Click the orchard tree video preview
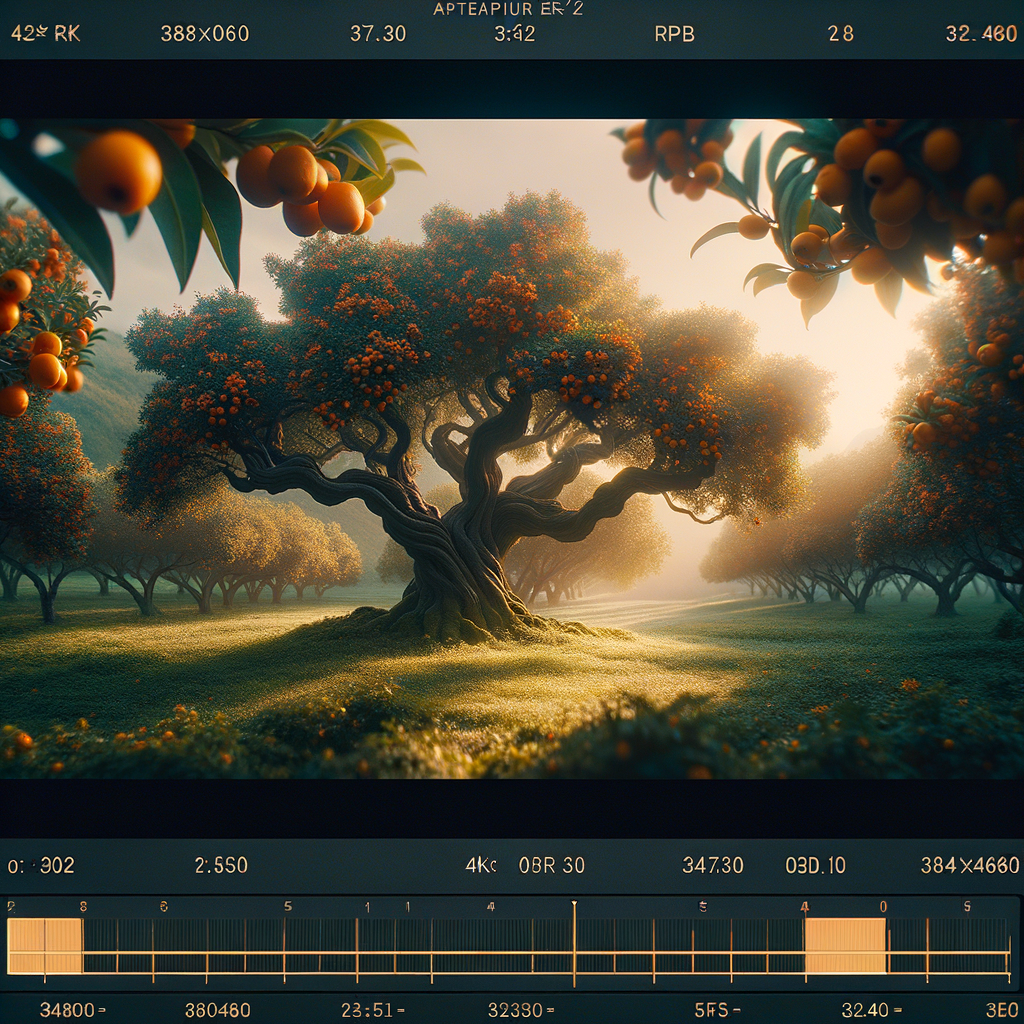 click(512, 448)
